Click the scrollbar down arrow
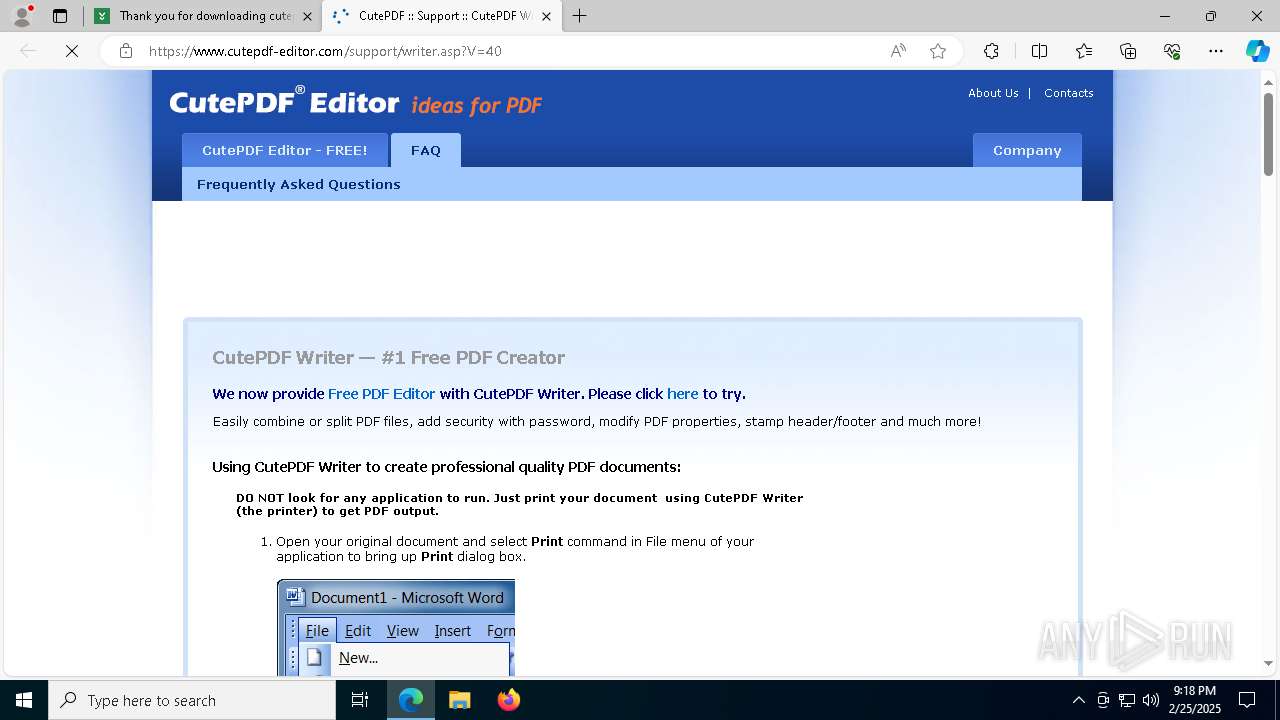 pos(1268,663)
